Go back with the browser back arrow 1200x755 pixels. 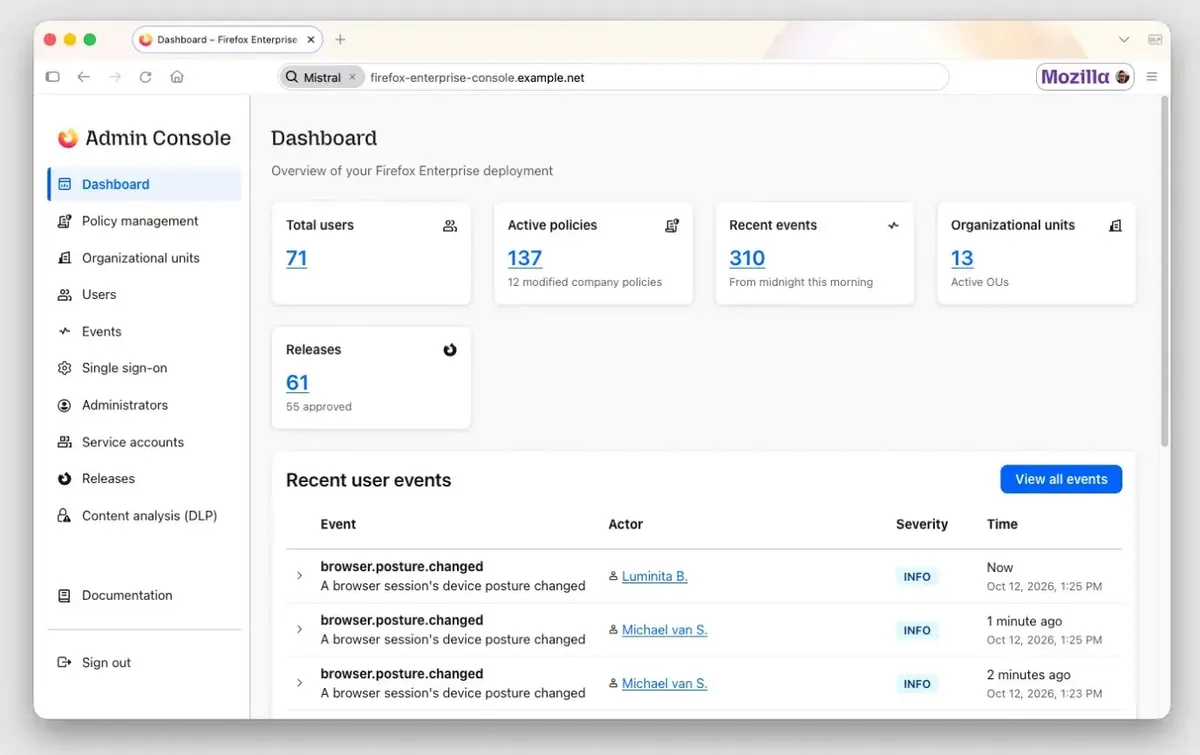point(83,77)
